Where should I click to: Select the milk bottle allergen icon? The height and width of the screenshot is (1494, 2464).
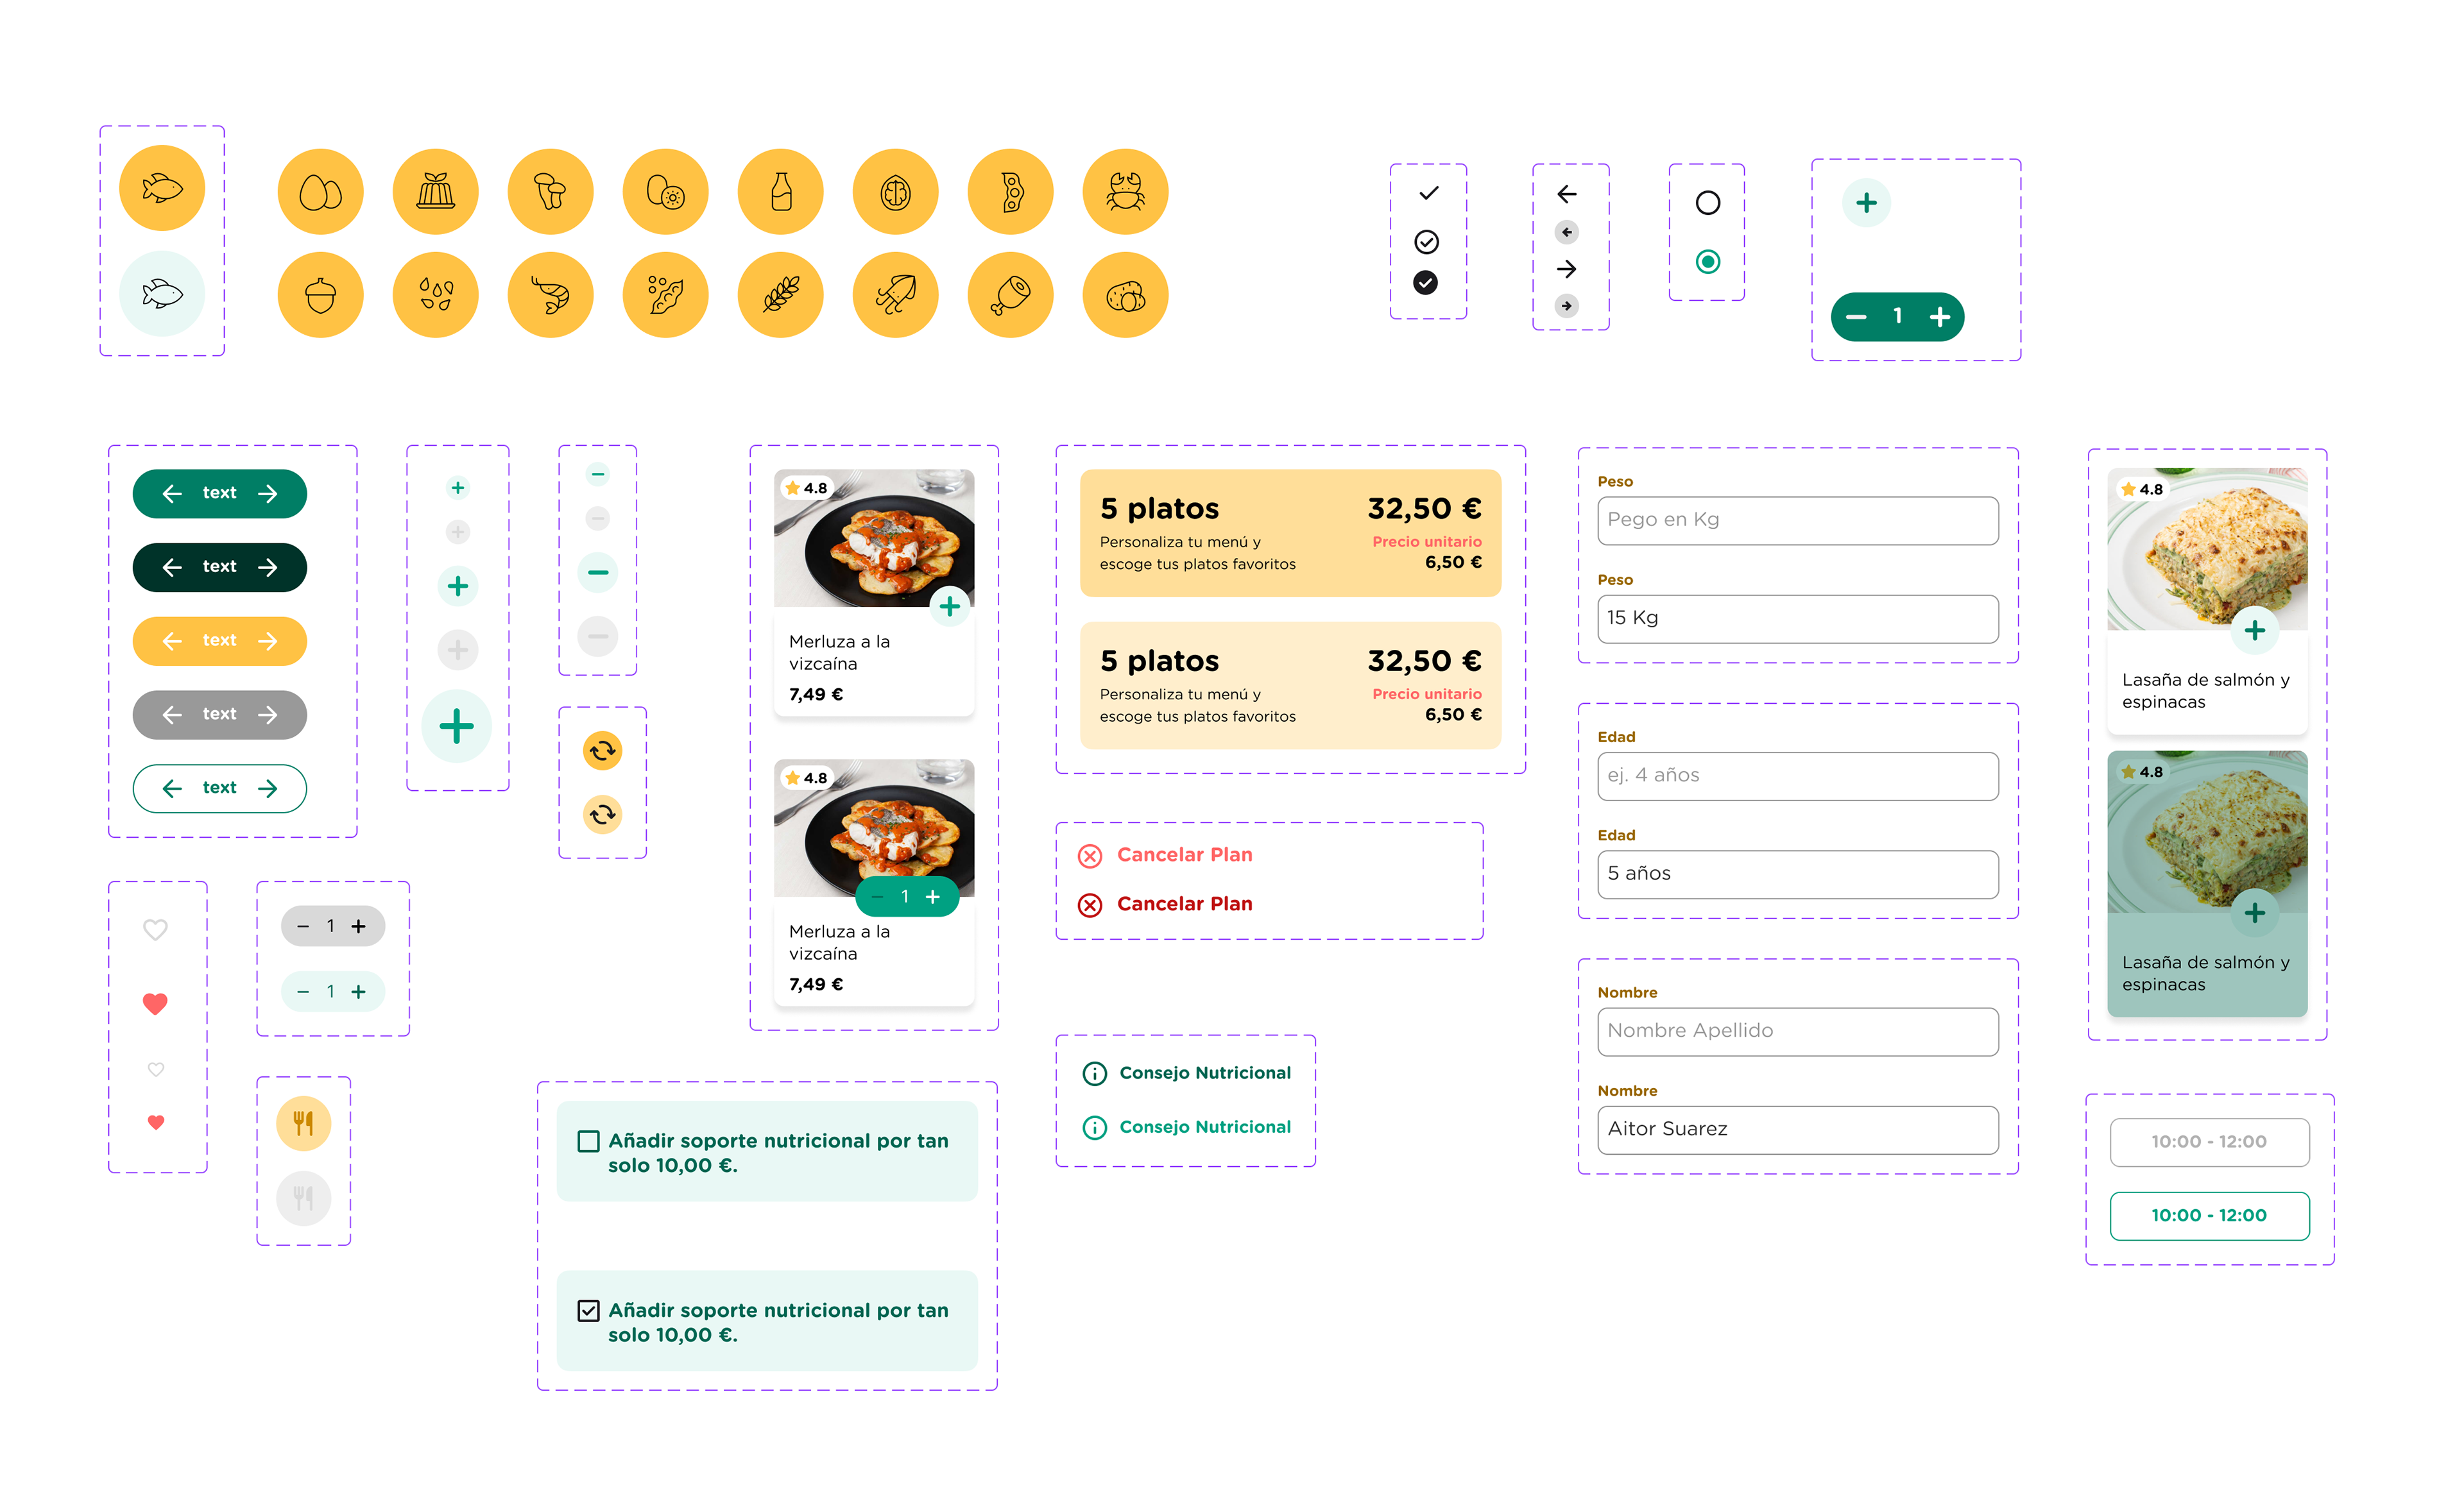(780, 191)
